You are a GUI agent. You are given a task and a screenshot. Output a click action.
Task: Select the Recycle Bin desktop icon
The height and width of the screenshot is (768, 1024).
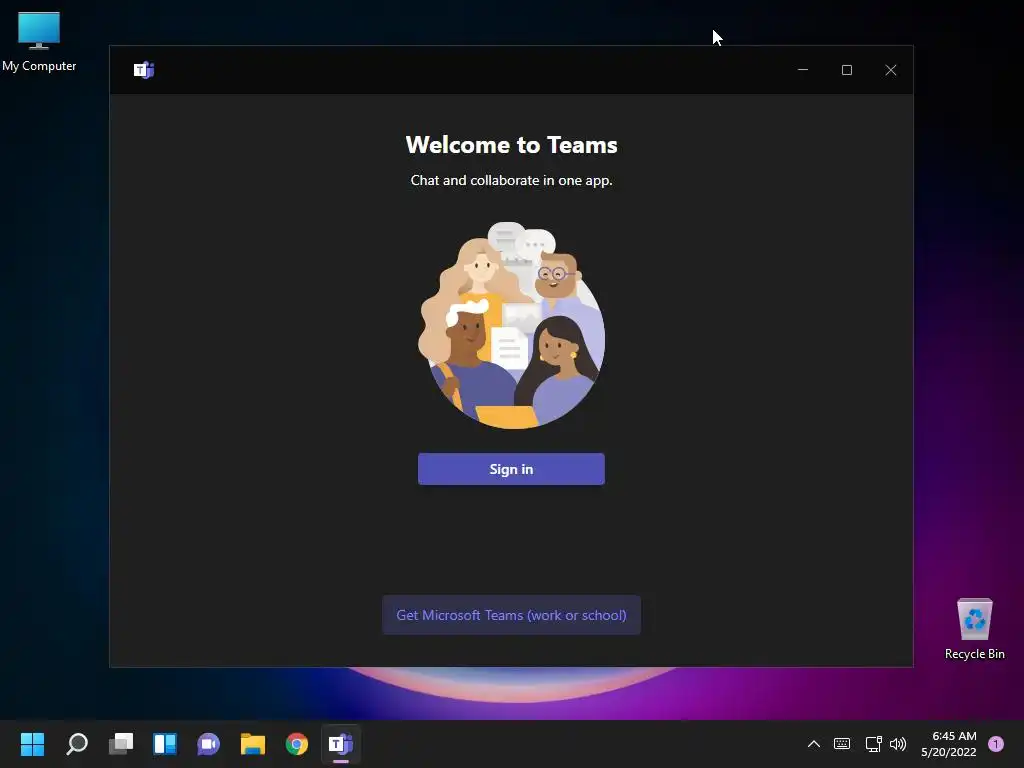(x=974, y=629)
